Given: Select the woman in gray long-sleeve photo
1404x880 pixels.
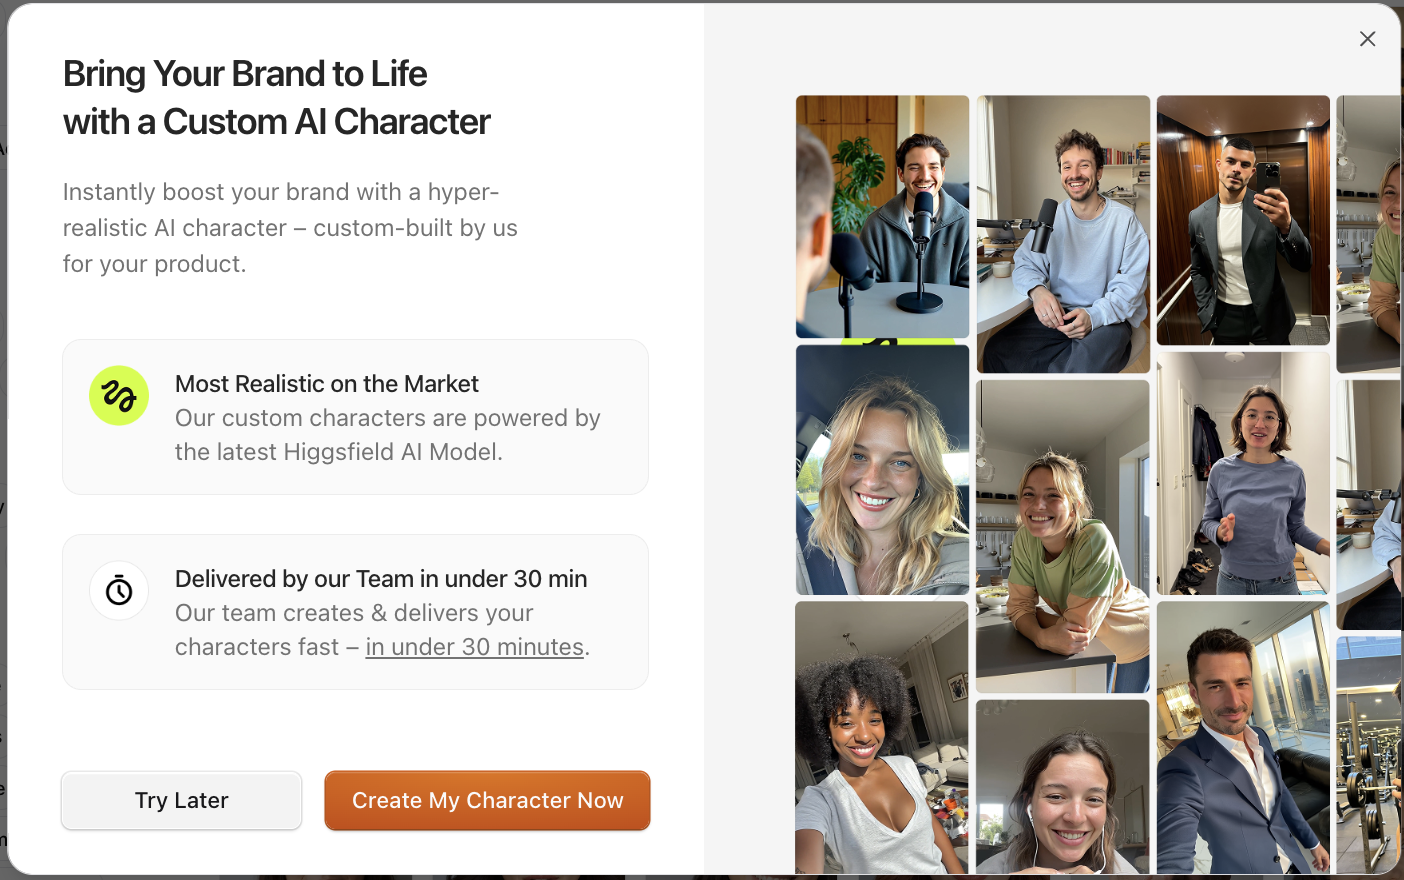Looking at the screenshot, I should (1243, 473).
